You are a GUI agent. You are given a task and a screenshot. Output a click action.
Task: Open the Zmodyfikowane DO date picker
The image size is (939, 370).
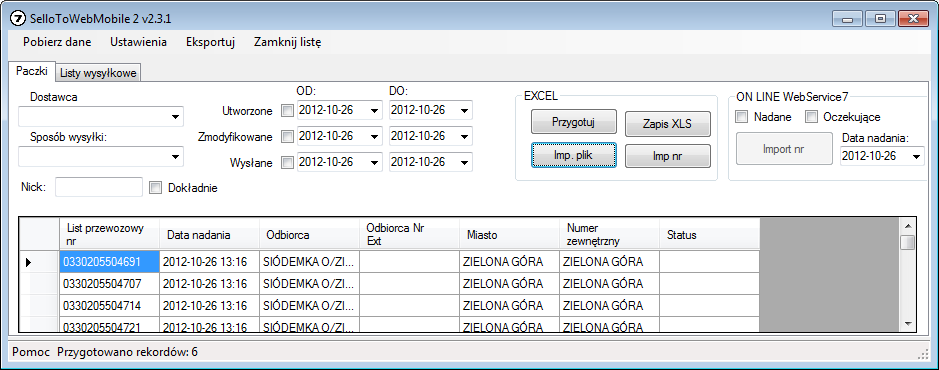click(x=464, y=137)
